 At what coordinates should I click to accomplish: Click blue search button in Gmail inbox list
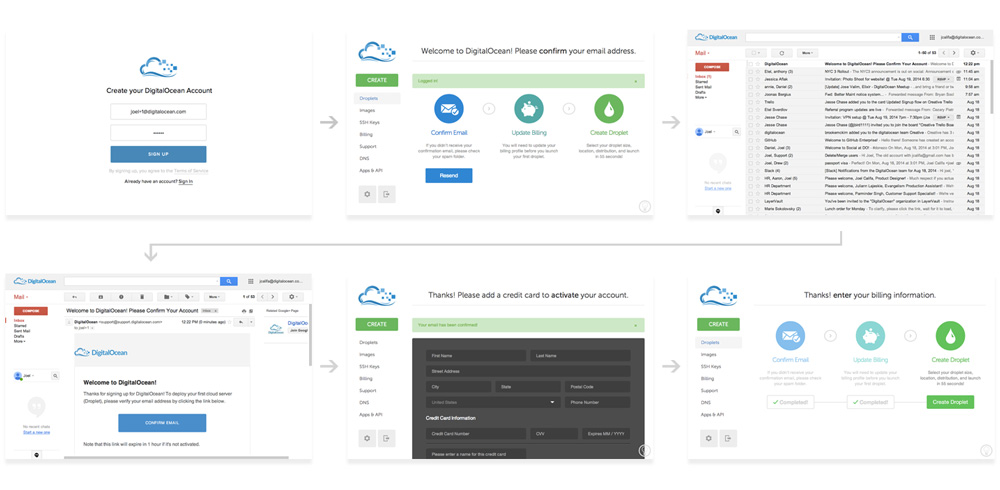910,37
